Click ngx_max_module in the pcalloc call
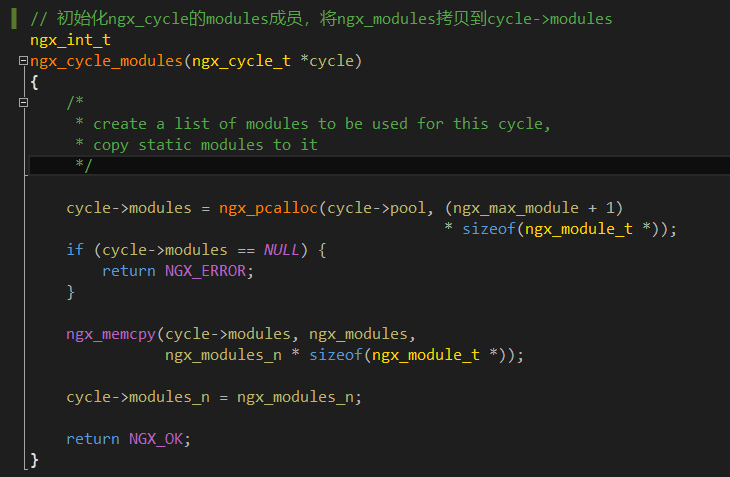The width and height of the screenshot is (730, 477). pyautogui.click(x=516, y=208)
